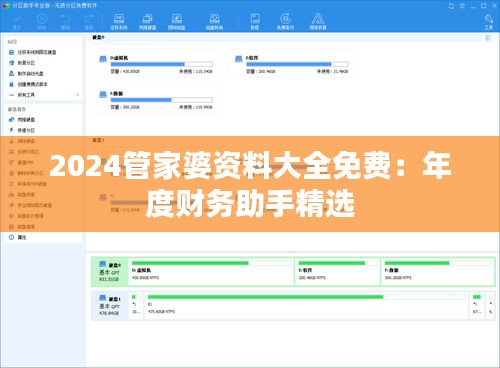Click the refresh icon in title bar

pos(451,6)
